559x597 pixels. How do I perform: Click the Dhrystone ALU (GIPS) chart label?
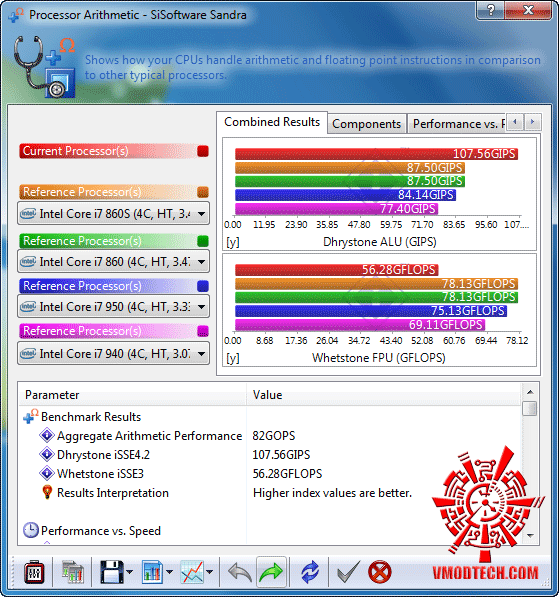pyautogui.click(x=380, y=242)
